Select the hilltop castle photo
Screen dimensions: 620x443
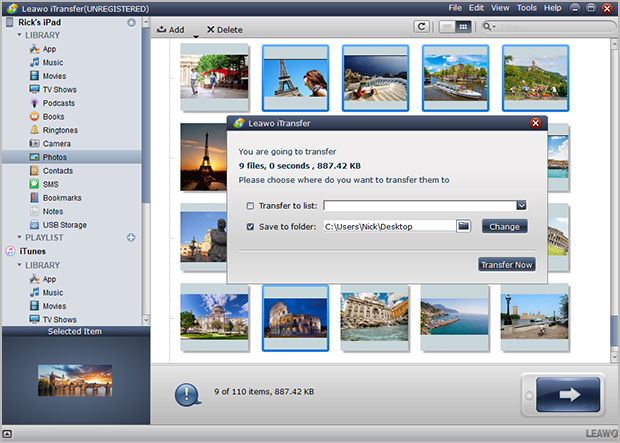(x=535, y=78)
